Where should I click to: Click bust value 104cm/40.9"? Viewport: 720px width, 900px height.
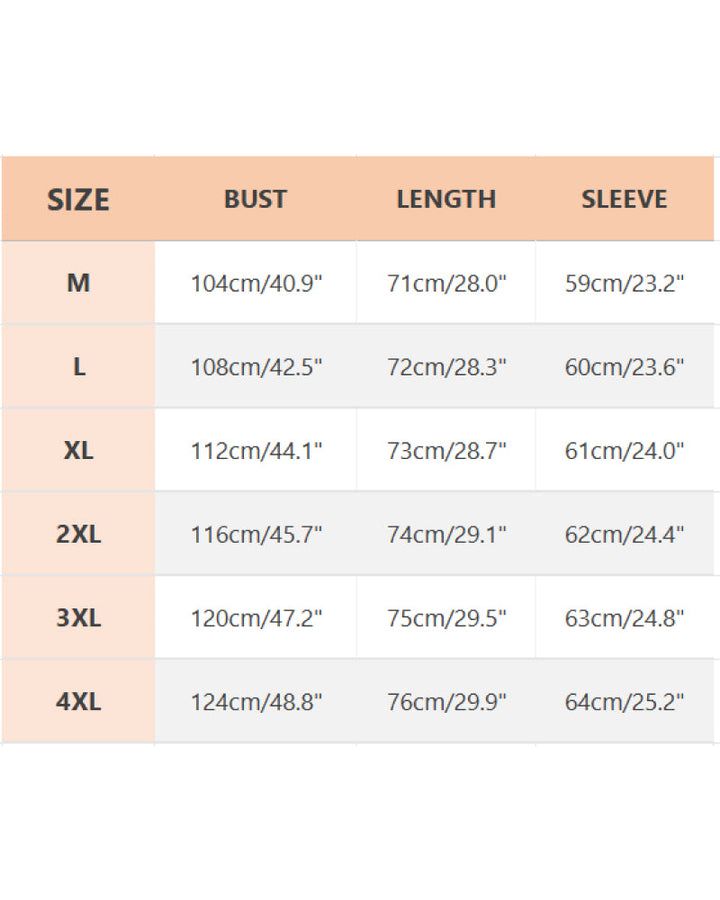click(256, 284)
